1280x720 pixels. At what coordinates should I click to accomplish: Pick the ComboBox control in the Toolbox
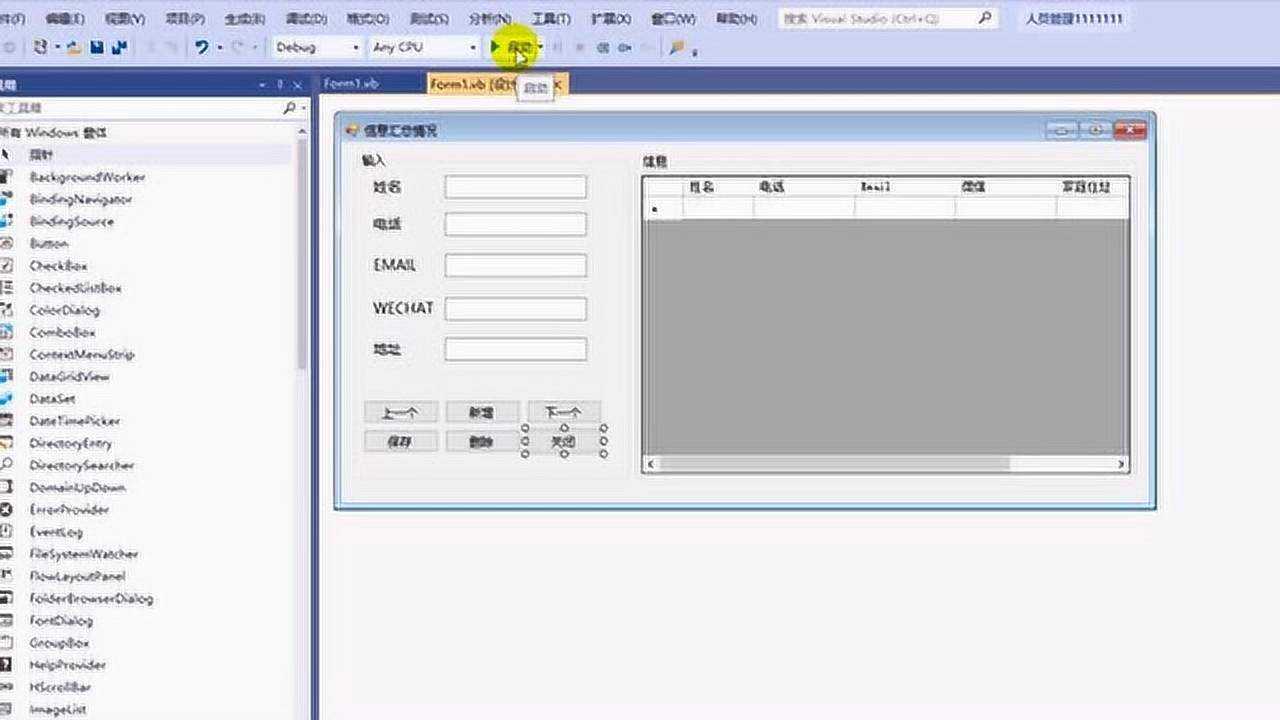(61, 332)
